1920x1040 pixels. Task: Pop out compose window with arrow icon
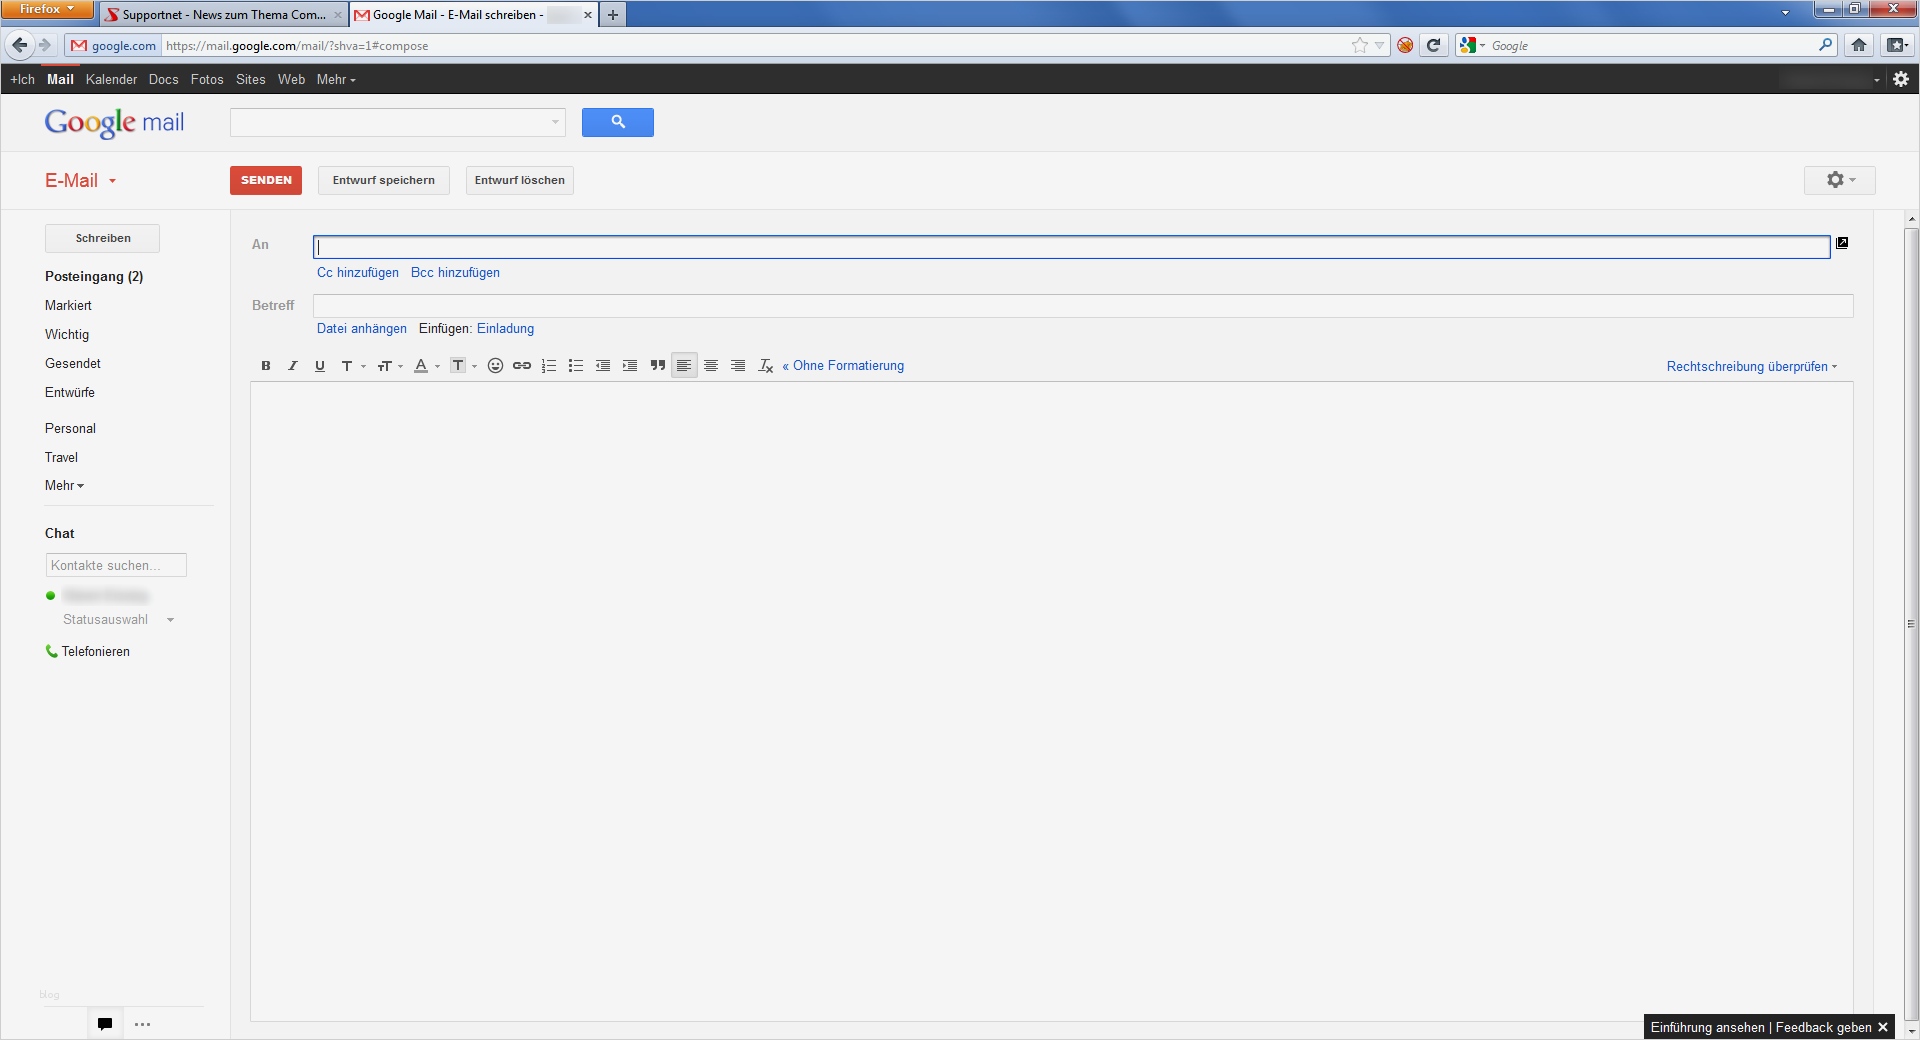1842,243
